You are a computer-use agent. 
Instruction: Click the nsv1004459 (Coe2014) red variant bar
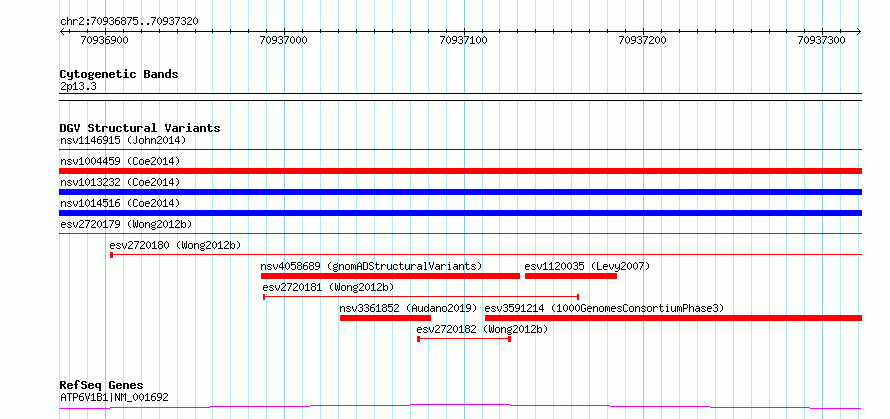tap(460, 171)
